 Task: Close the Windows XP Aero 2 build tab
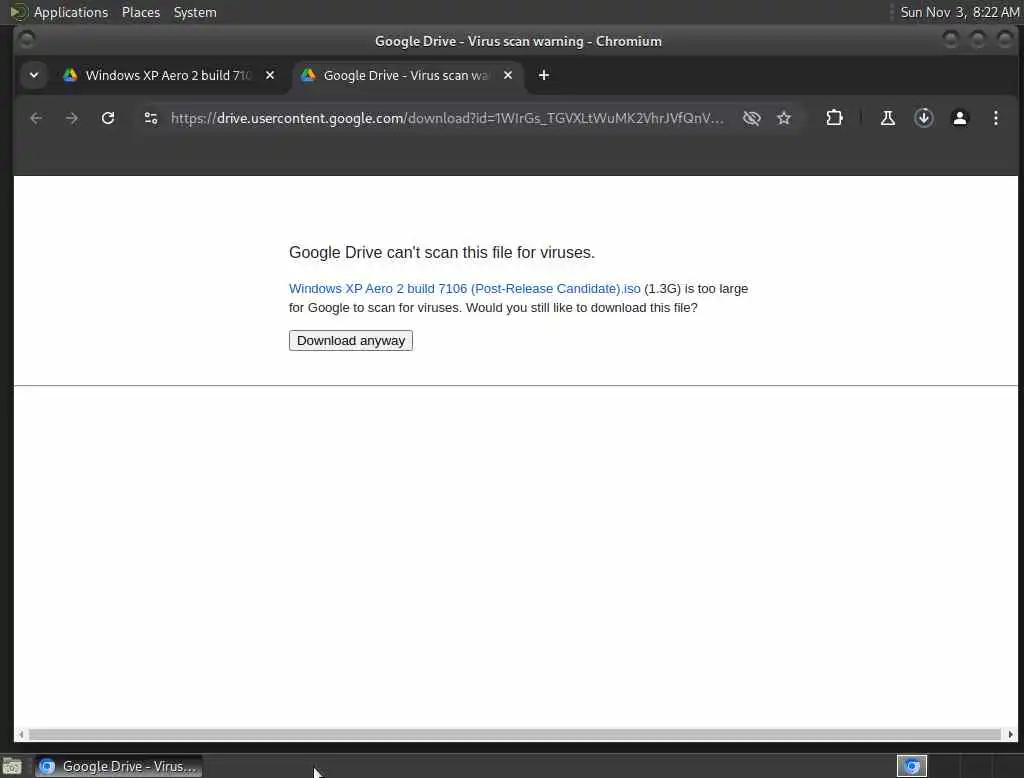click(x=270, y=75)
